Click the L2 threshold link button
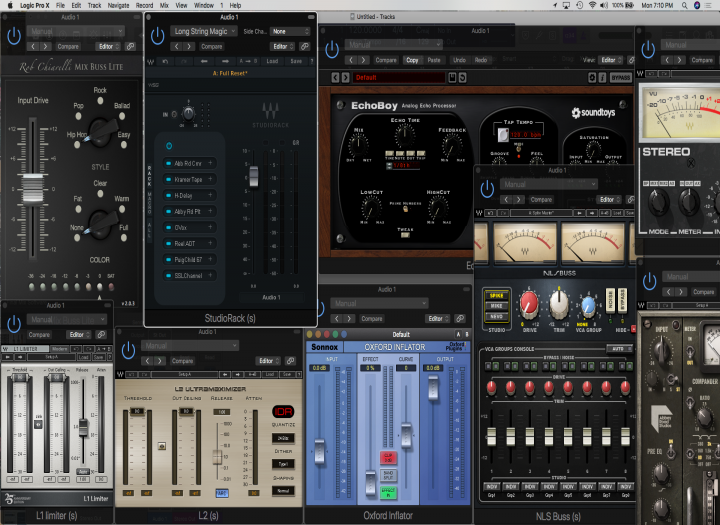 tap(162, 446)
